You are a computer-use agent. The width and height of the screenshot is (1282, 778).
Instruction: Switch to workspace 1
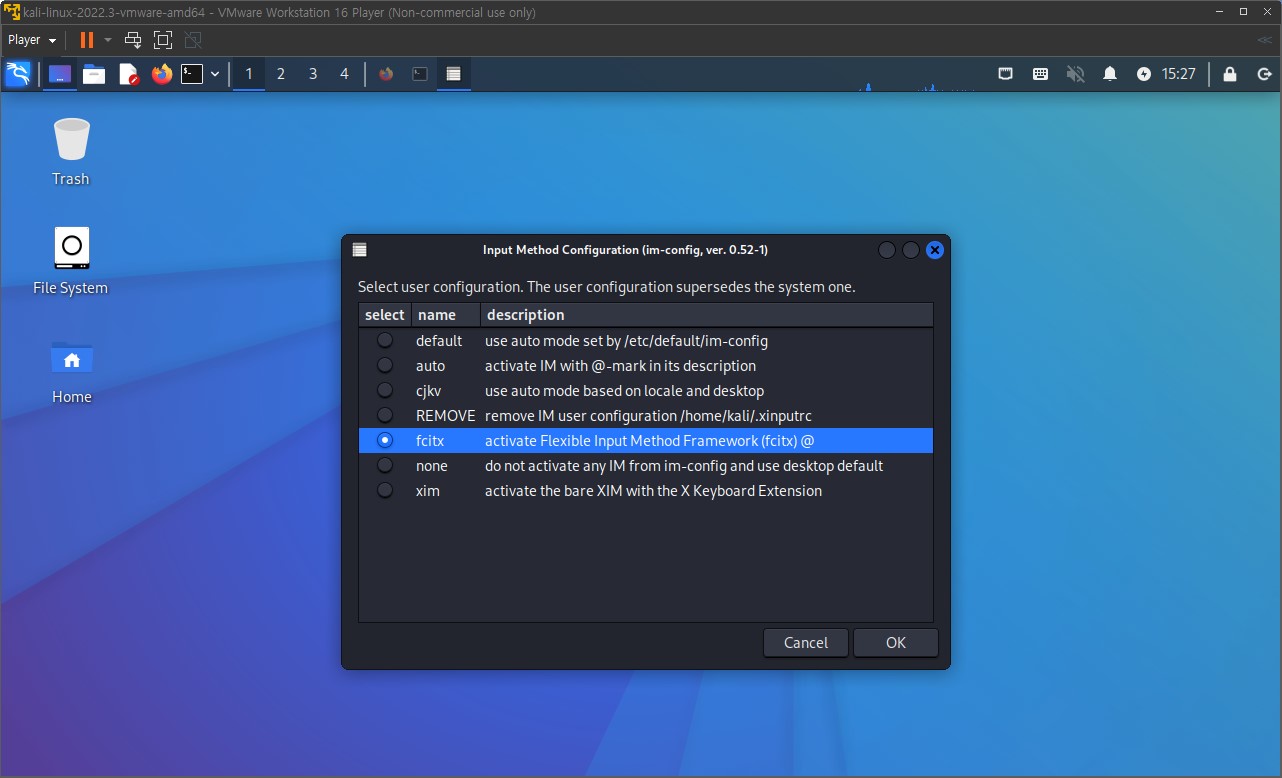click(249, 74)
